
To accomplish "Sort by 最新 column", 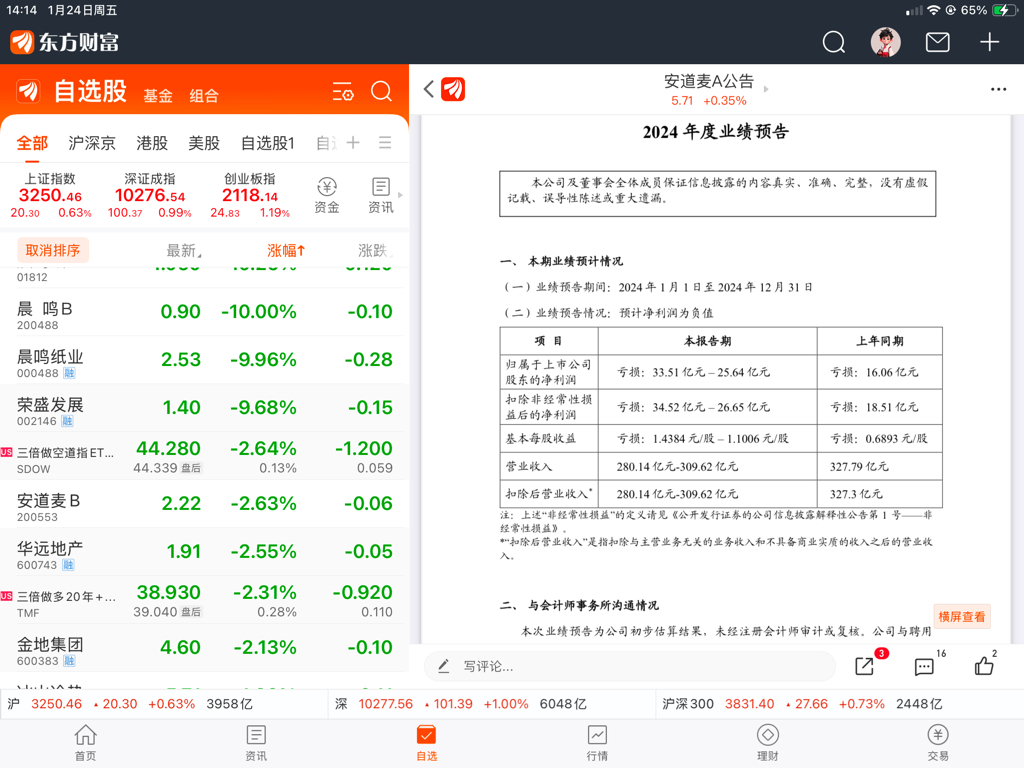I will pyautogui.click(x=184, y=251).
